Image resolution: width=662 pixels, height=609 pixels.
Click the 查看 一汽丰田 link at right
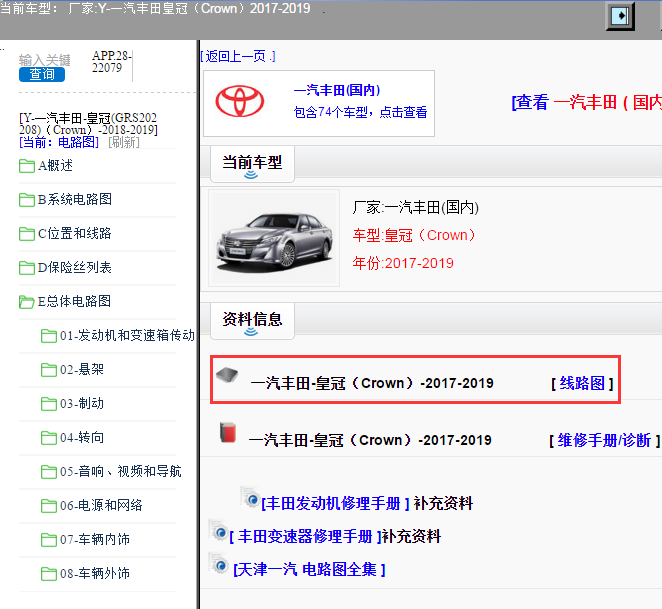click(x=586, y=103)
